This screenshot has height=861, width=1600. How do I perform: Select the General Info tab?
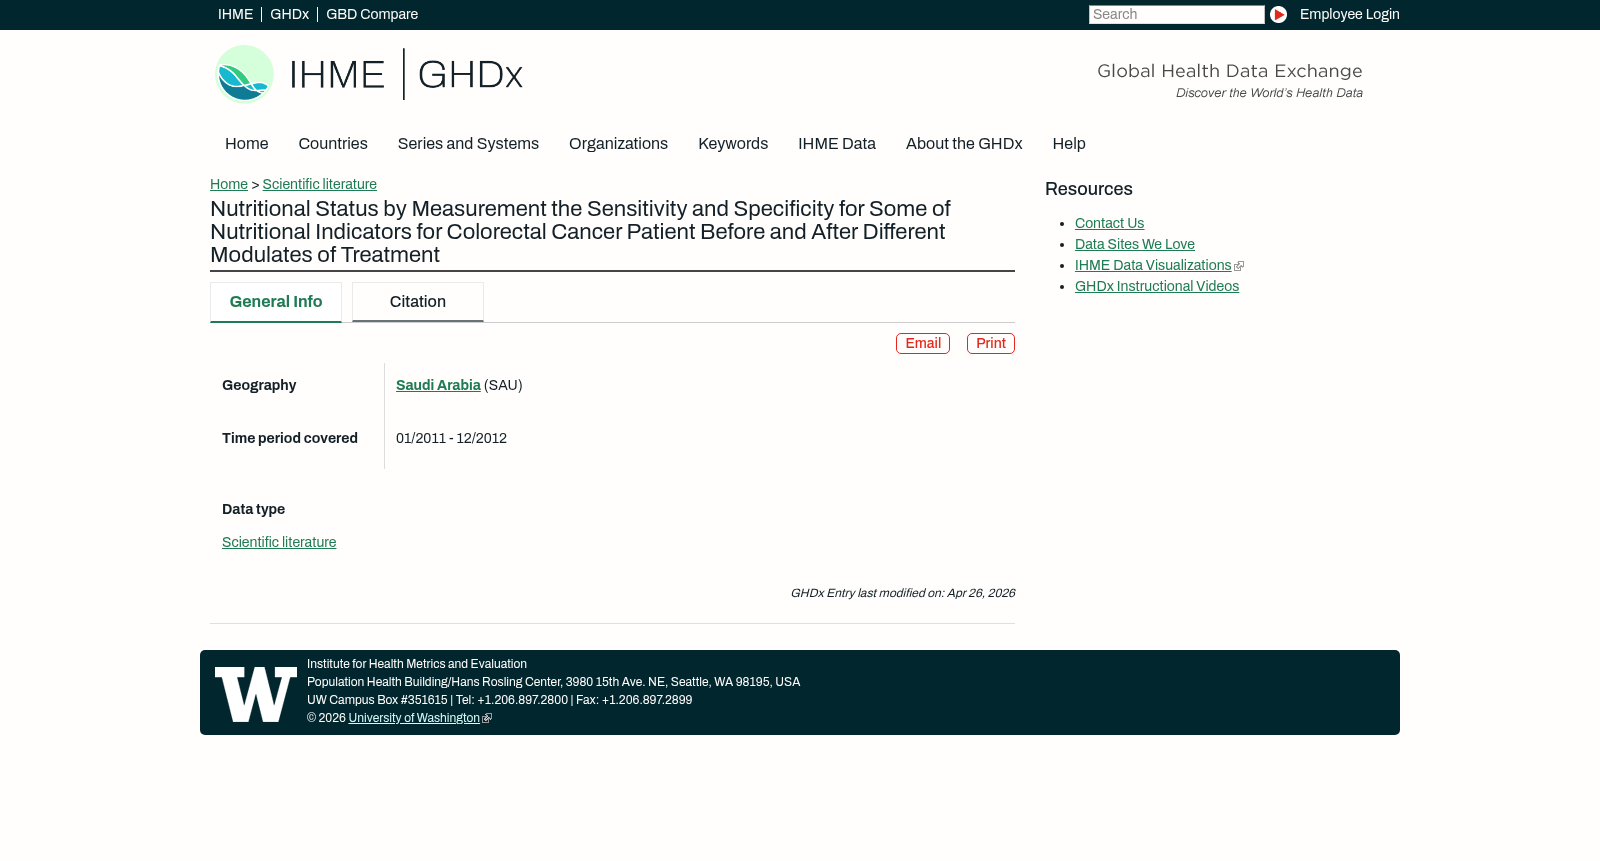[276, 302]
